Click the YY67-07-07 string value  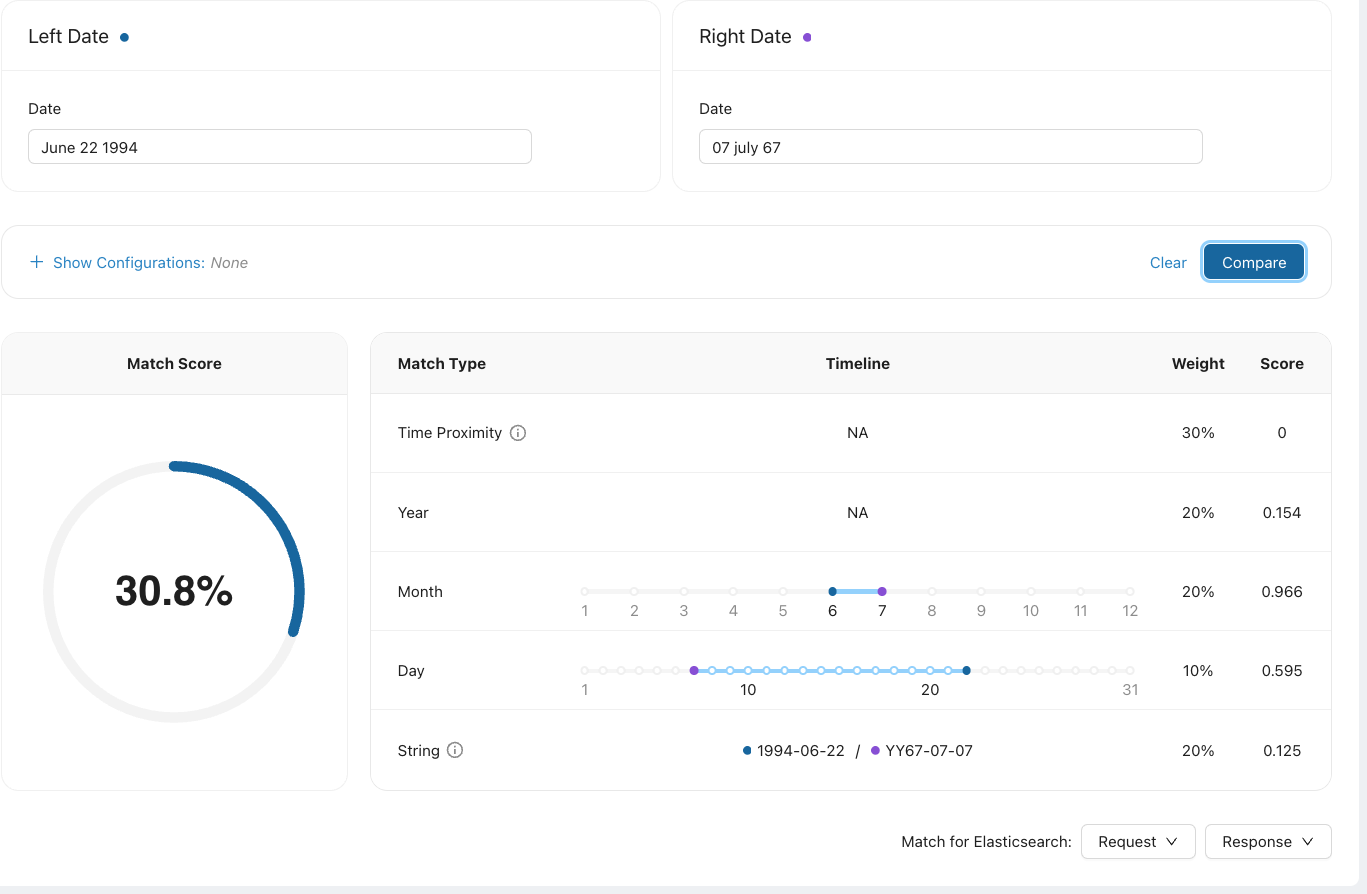929,750
